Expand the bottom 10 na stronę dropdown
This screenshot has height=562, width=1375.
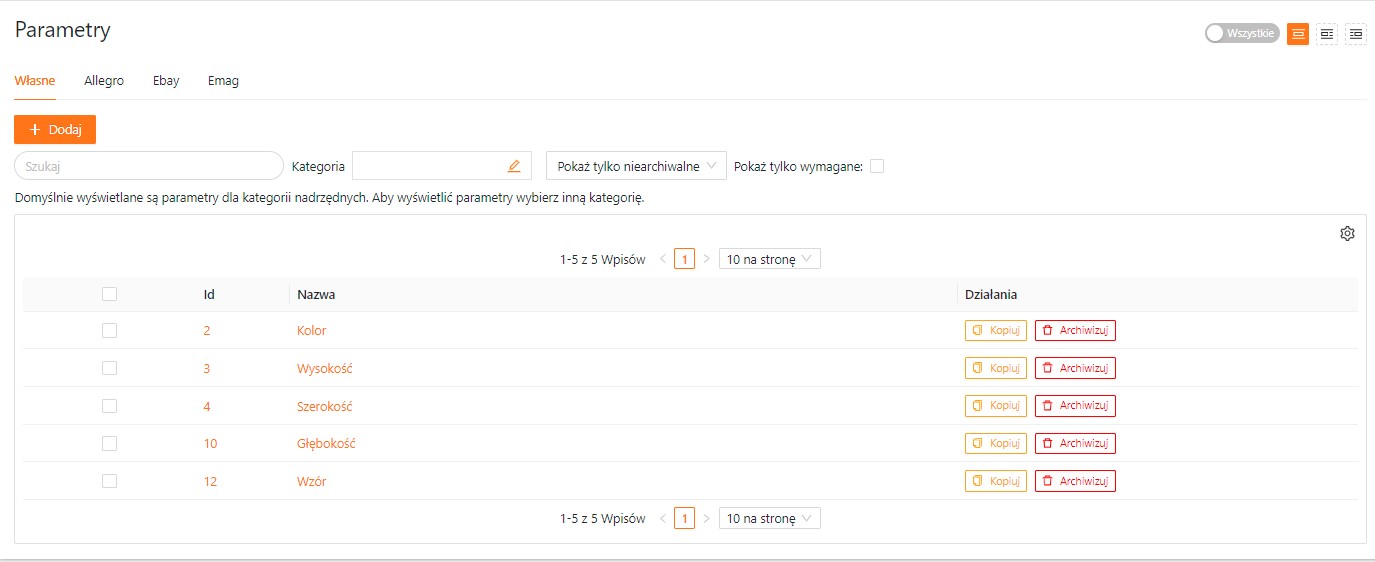click(769, 519)
